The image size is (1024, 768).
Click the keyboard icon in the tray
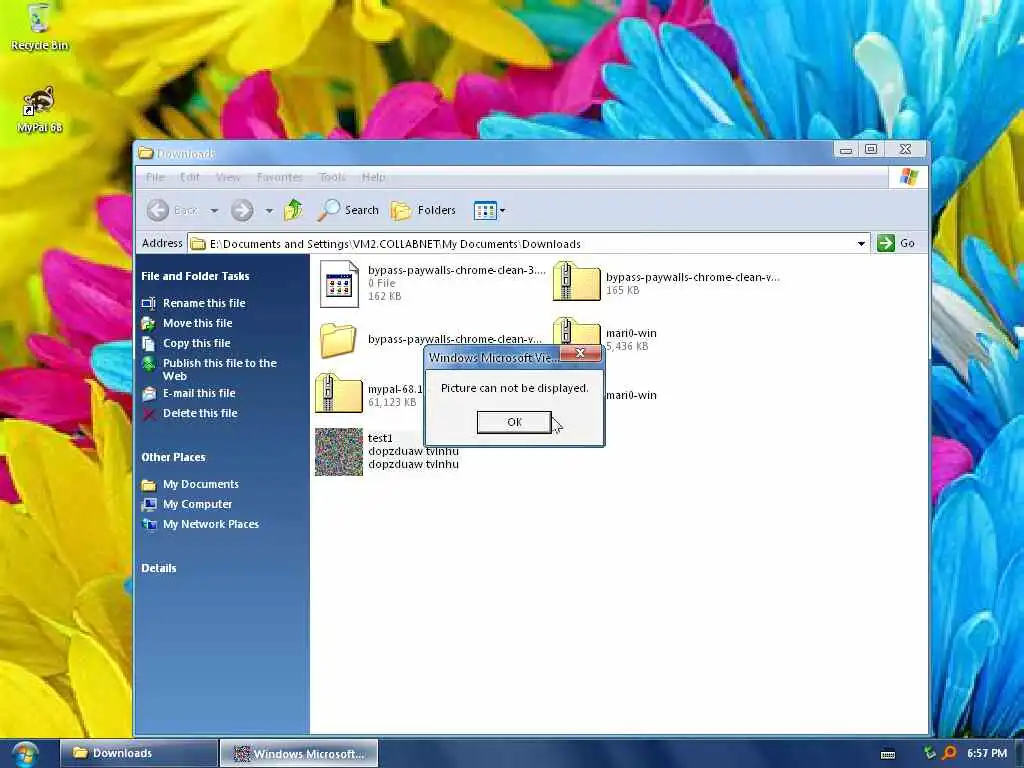coord(888,754)
